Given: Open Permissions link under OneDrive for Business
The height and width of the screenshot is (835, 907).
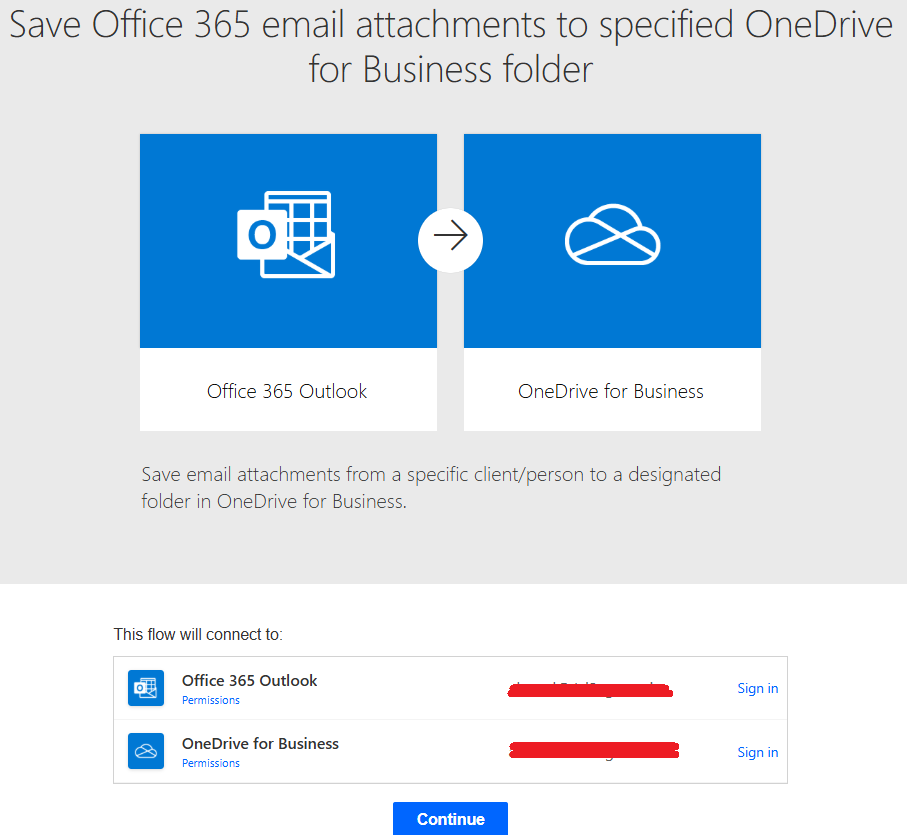Looking at the screenshot, I should tap(211, 763).
